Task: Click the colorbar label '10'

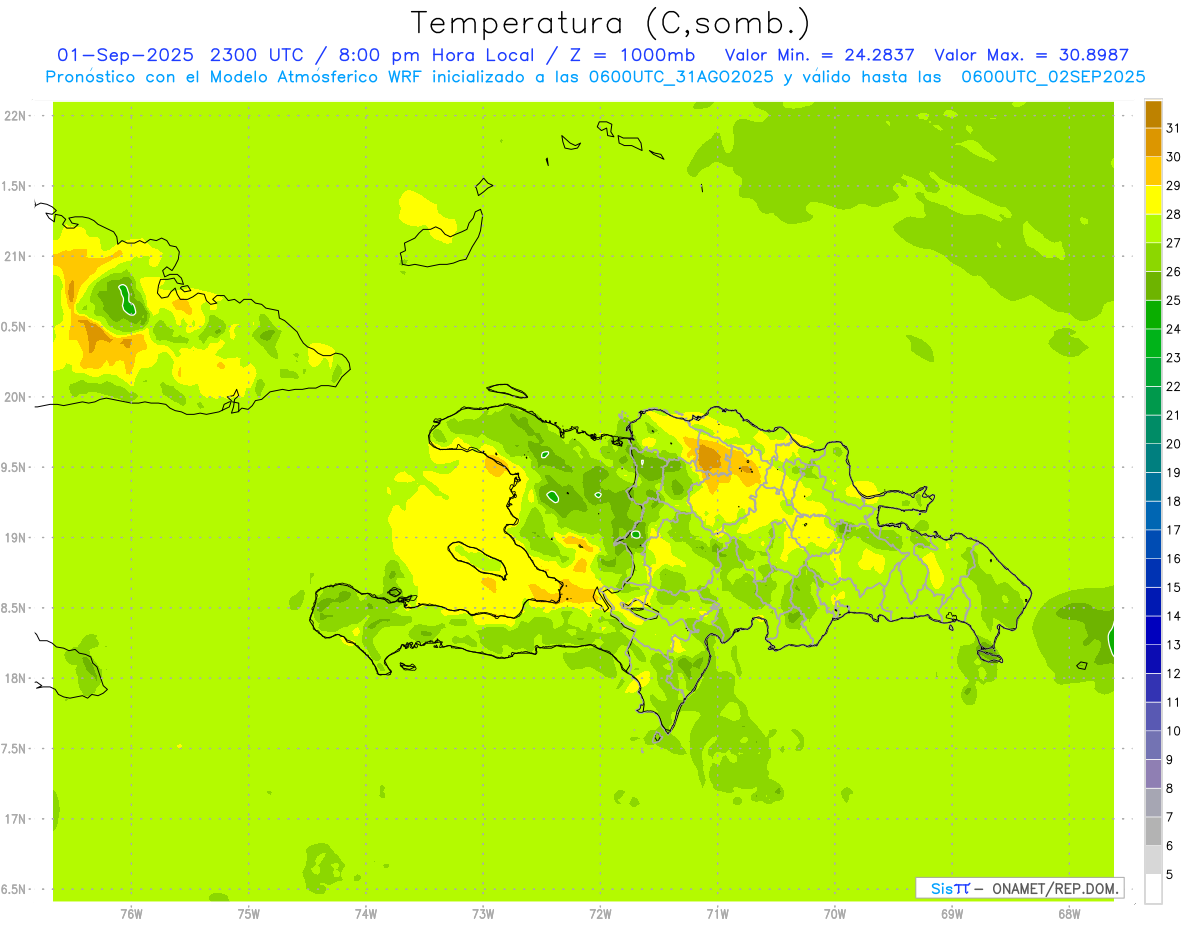Action: tap(1174, 731)
